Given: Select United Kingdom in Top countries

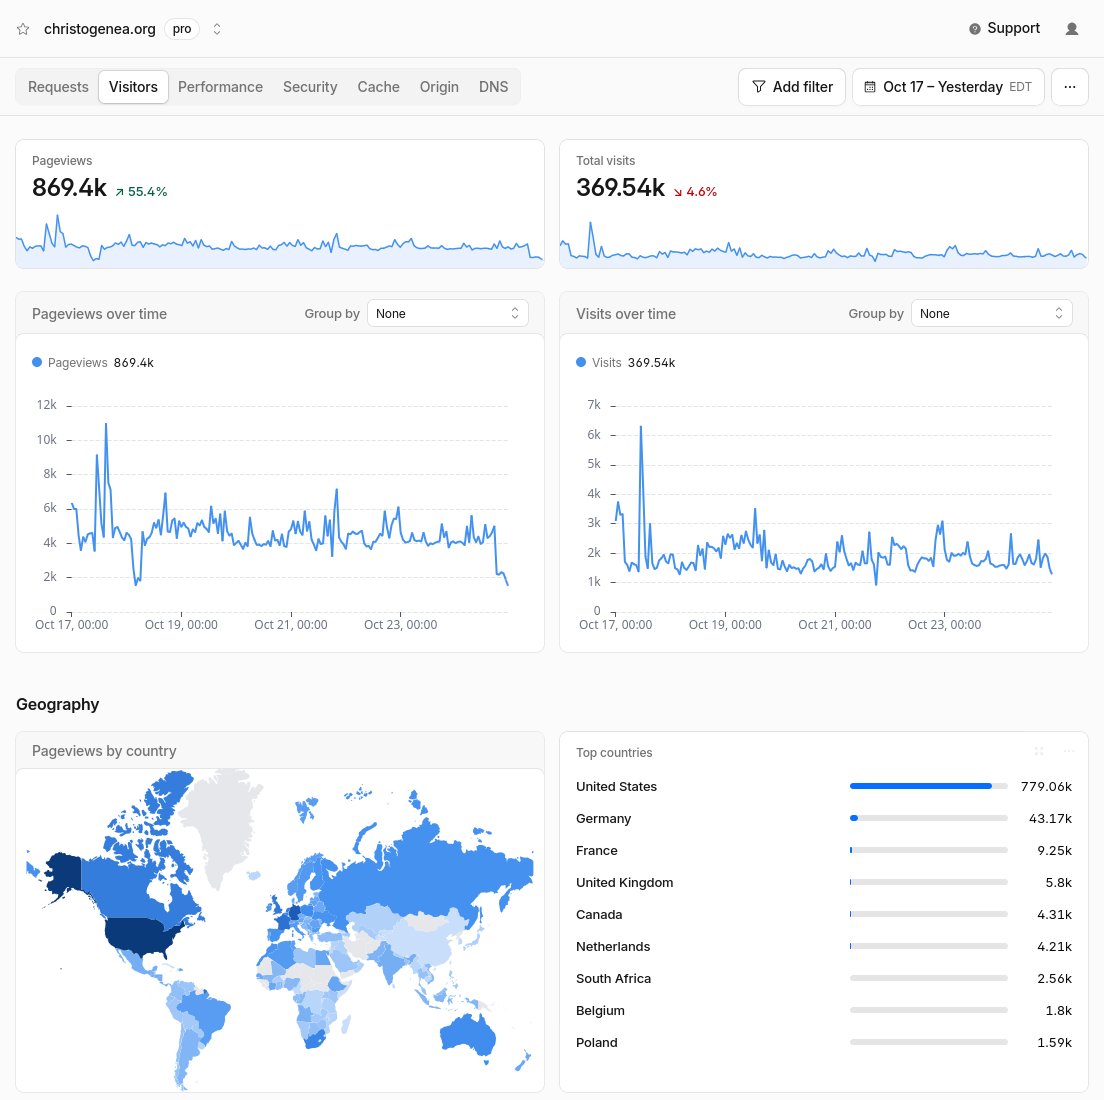Looking at the screenshot, I should (x=824, y=882).
